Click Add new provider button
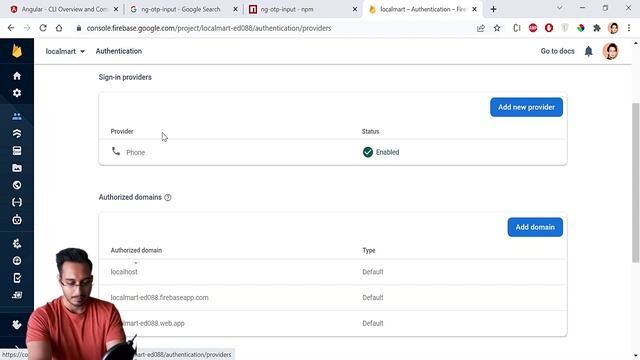This screenshot has width=640, height=360. click(x=526, y=107)
